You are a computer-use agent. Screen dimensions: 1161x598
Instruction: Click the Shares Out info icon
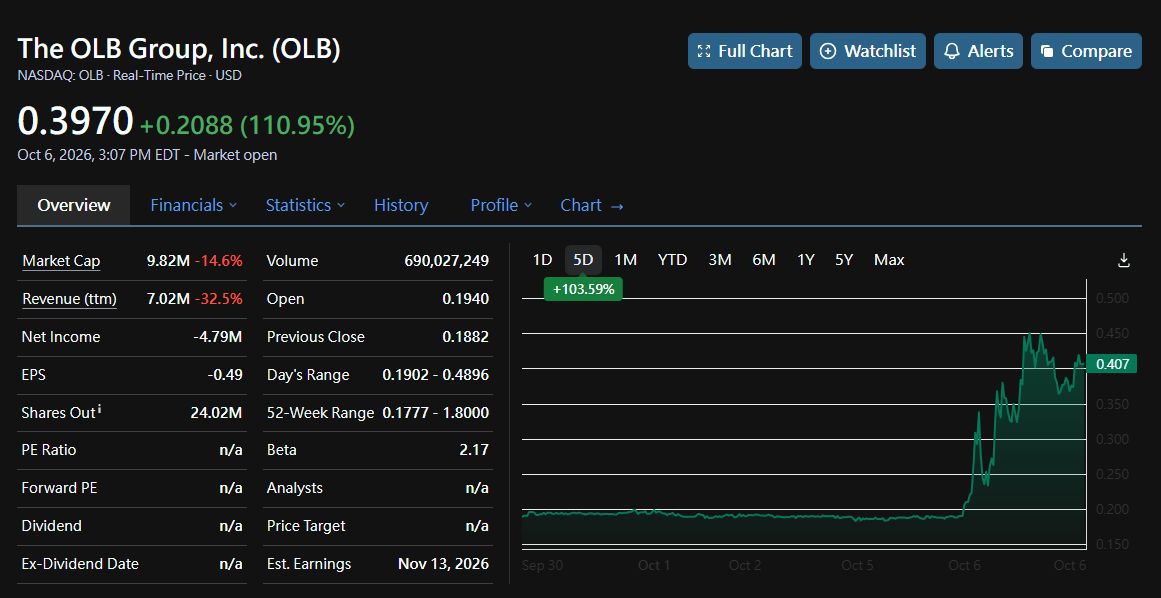coord(100,409)
